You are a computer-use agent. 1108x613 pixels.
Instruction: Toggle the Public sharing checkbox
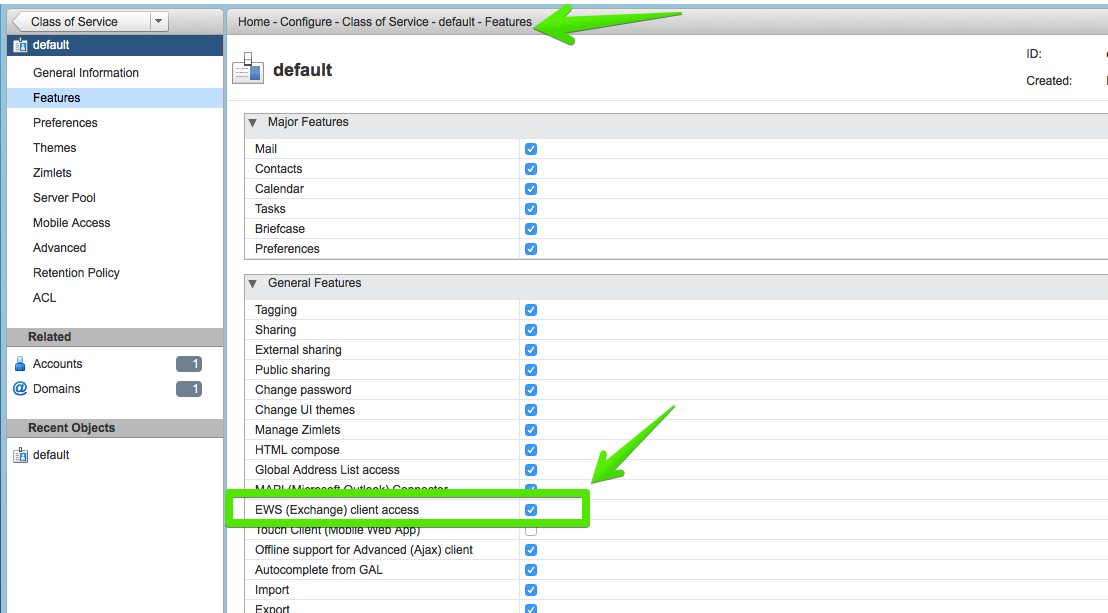531,370
